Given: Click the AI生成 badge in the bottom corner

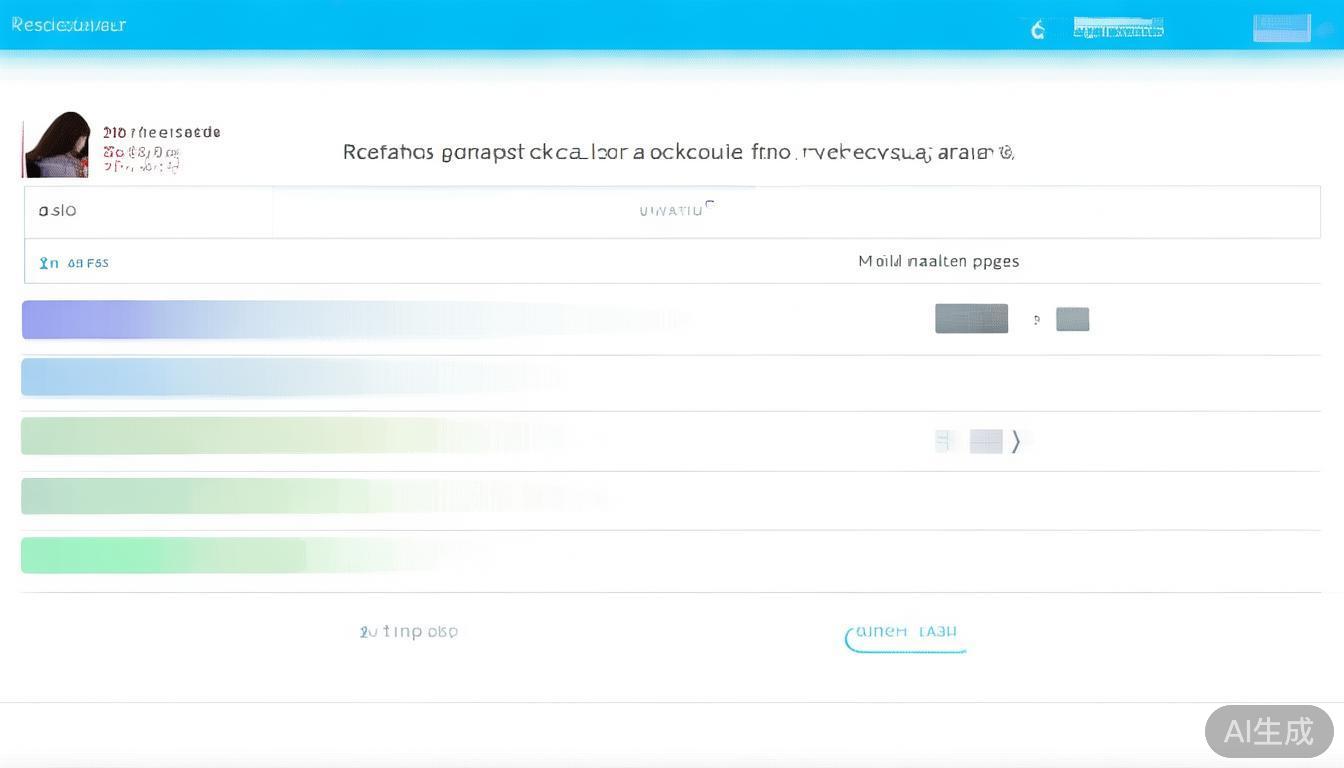Looking at the screenshot, I should pyautogui.click(x=1268, y=731).
